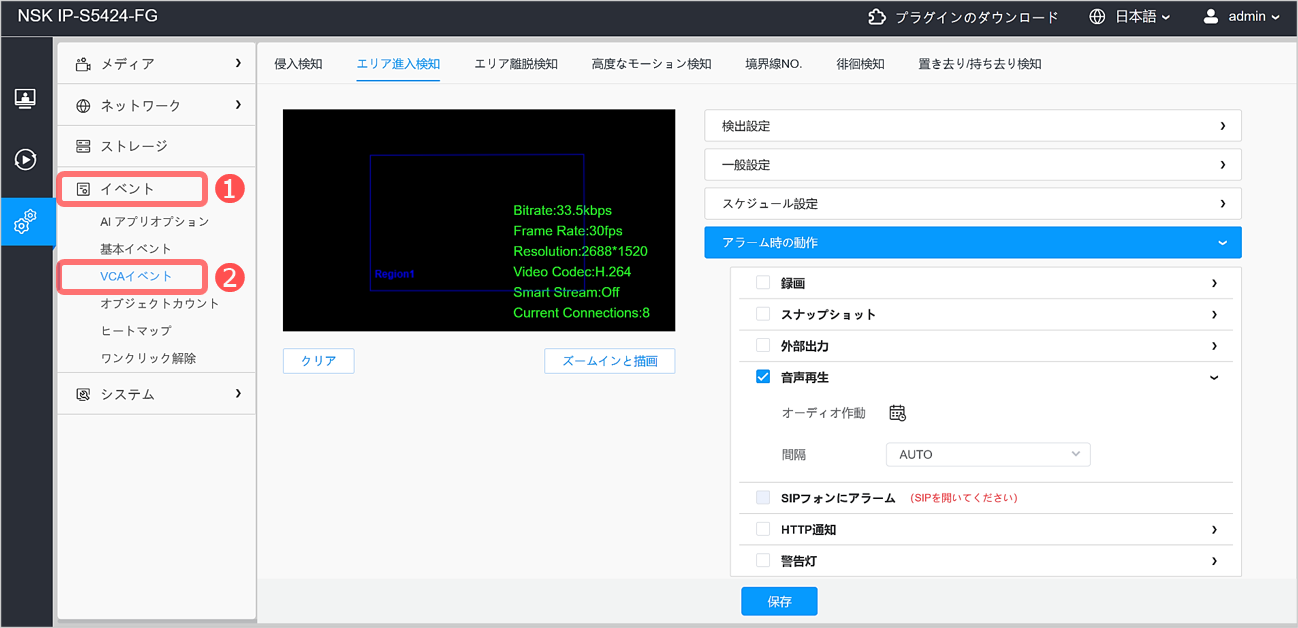Open playback icon in left sidebar
Viewport: 1298px width, 628px height.
[26, 159]
